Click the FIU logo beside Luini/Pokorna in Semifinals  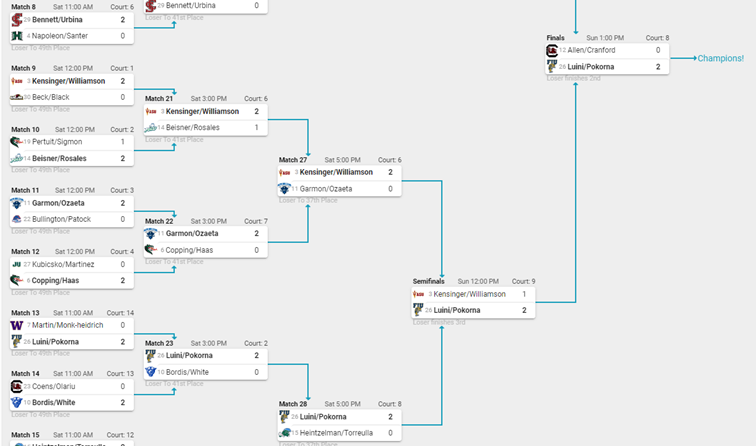point(418,310)
